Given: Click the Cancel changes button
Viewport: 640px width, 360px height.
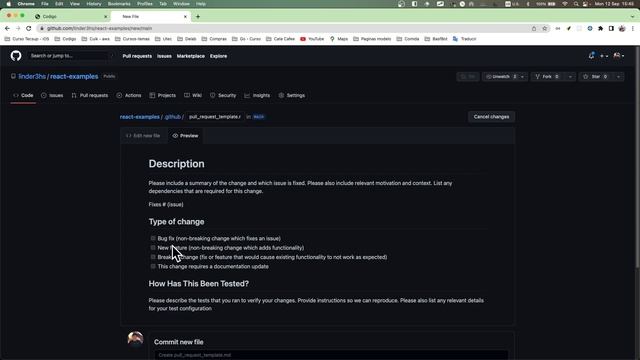Looking at the screenshot, I should 491,117.
